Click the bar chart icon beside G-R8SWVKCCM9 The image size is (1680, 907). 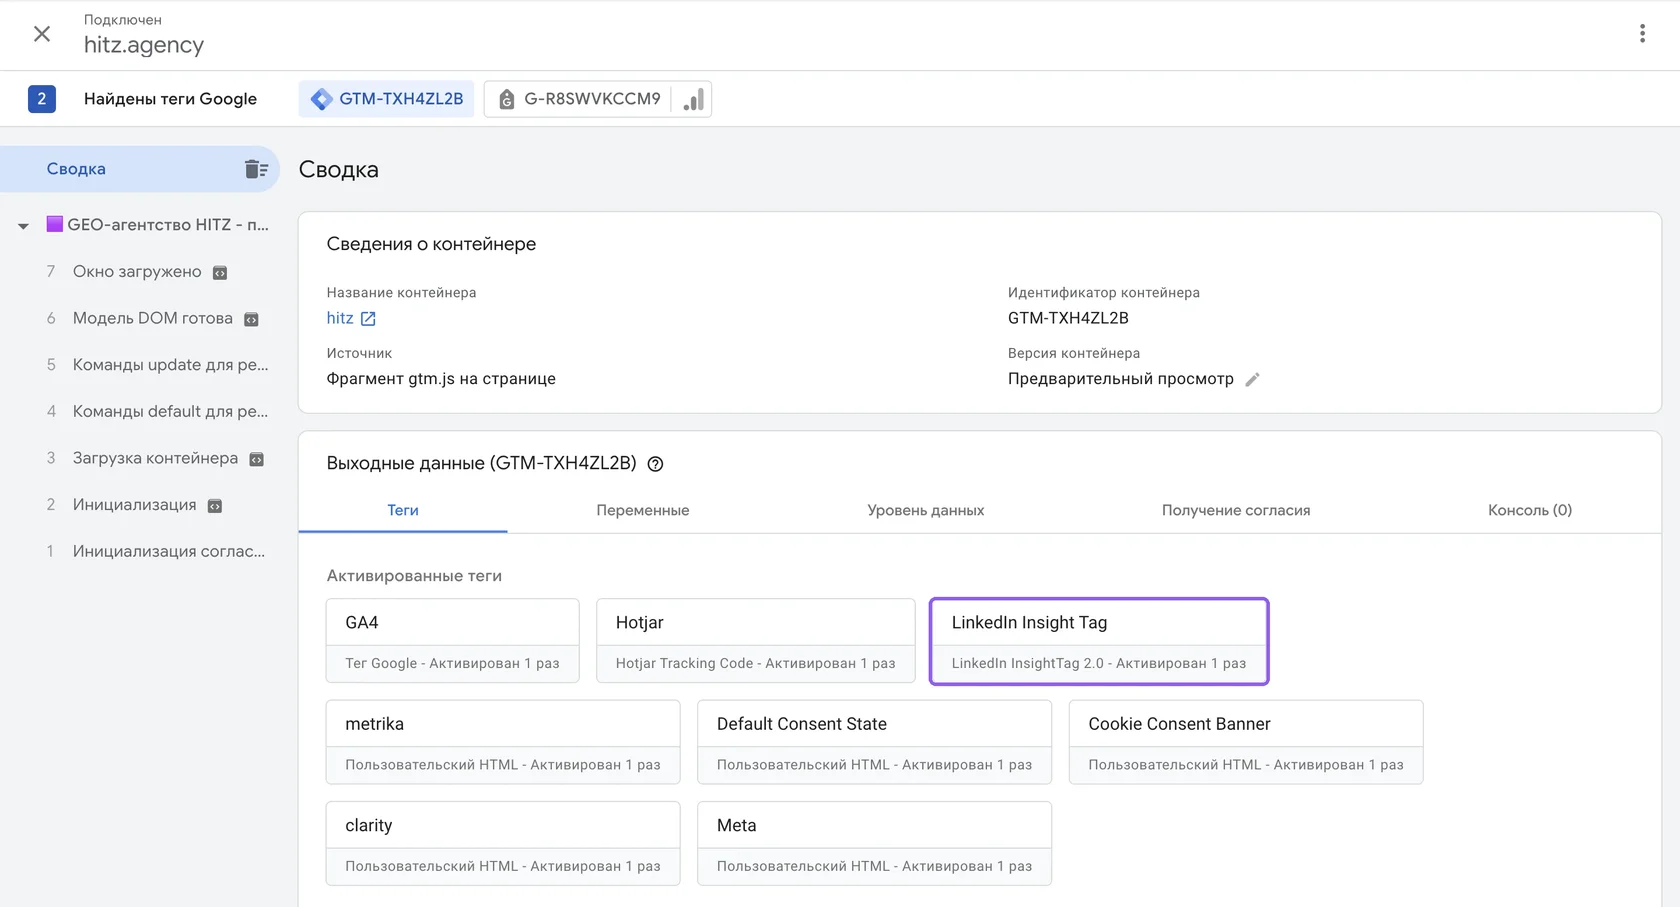(693, 99)
